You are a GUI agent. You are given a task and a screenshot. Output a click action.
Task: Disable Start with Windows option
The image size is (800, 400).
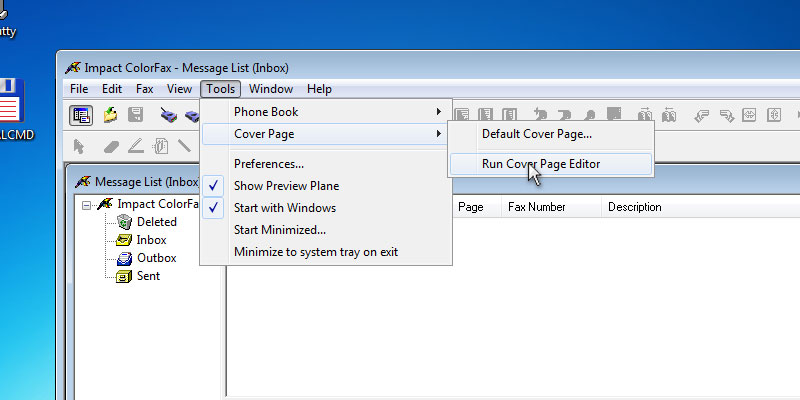[284, 208]
